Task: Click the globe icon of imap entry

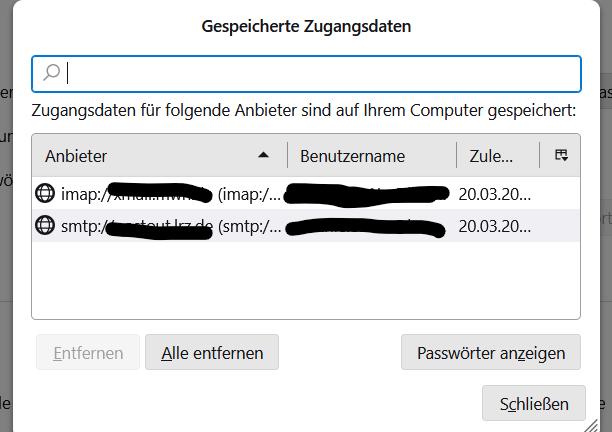Action: 45,193
